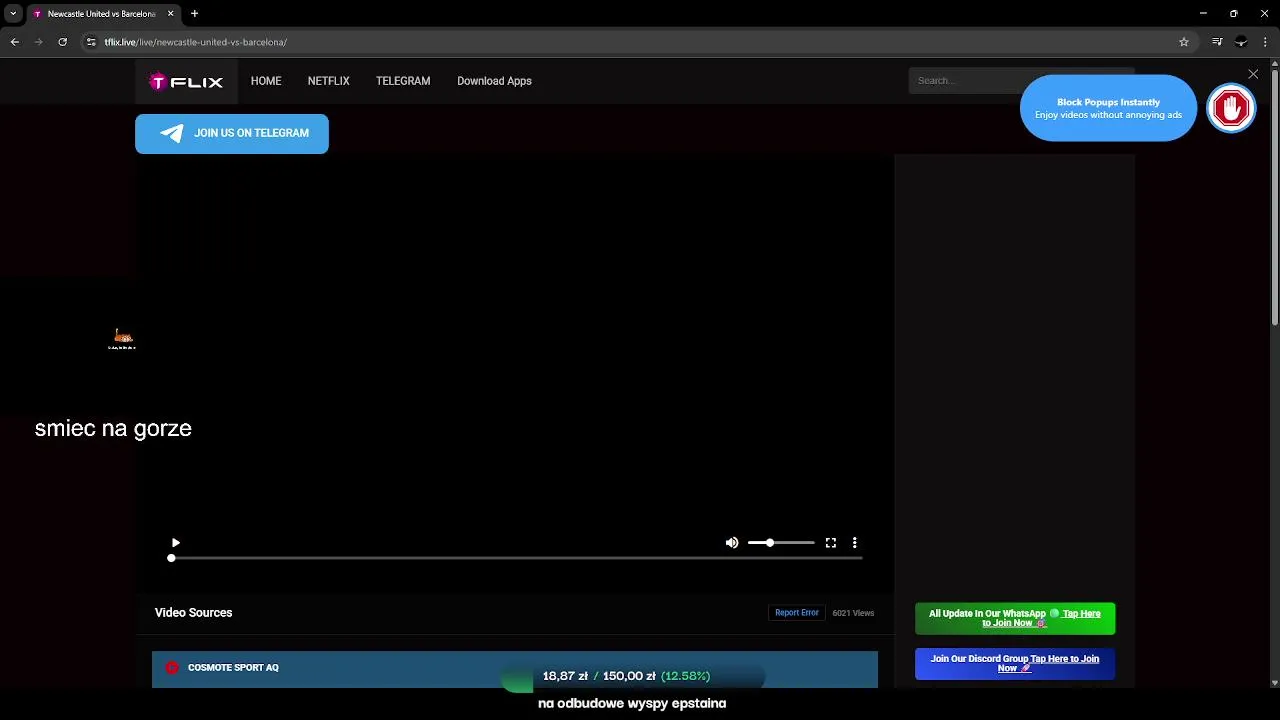Screen dimensions: 1280x720
Task: Click the TFLIX logo
Action: [186, 82]
